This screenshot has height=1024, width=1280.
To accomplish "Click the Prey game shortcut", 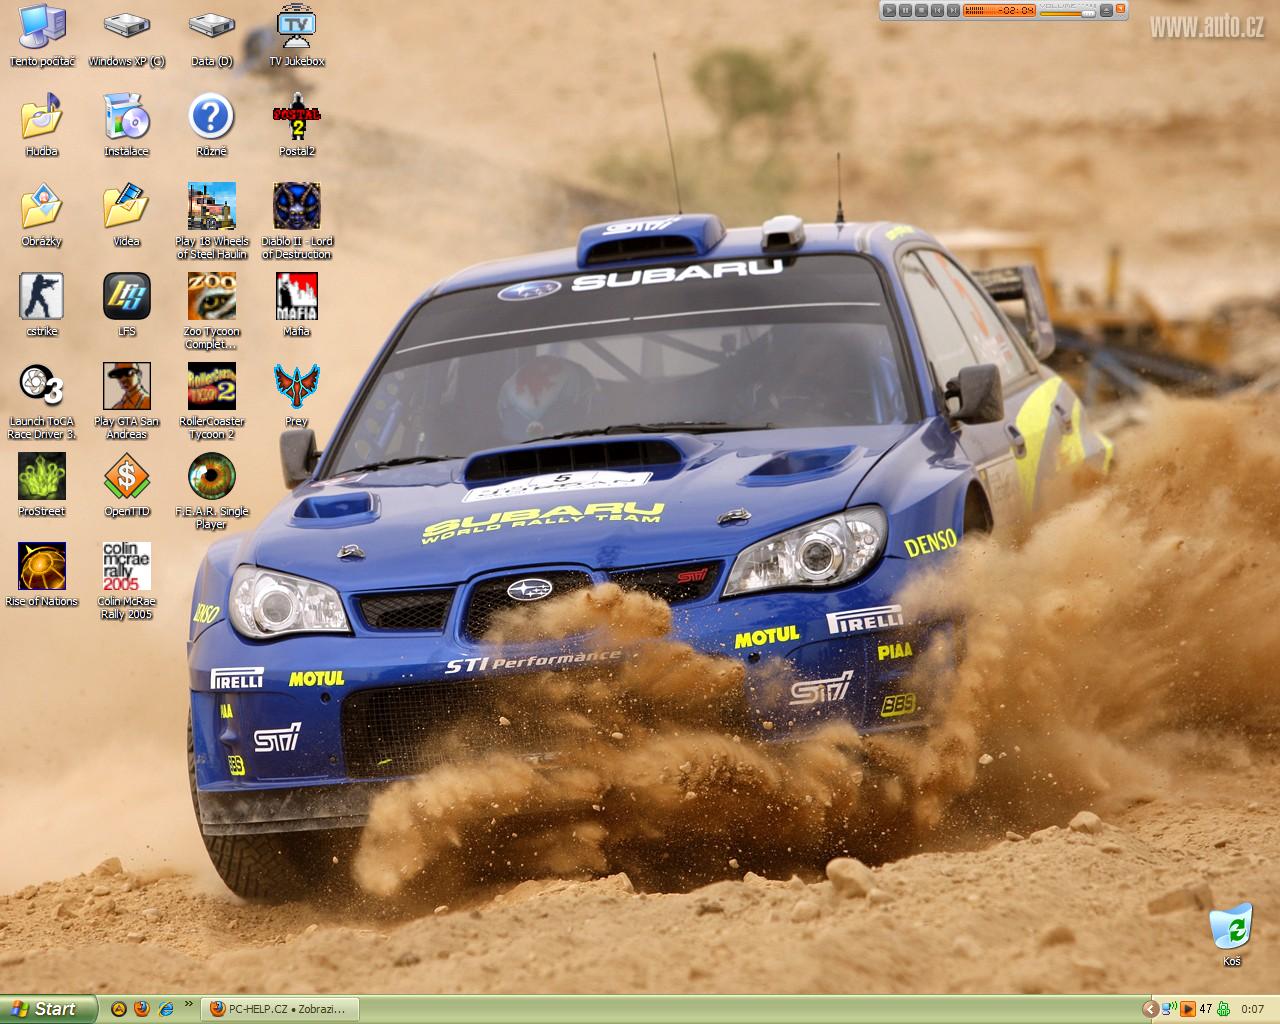I will click(x=297, y=387).
